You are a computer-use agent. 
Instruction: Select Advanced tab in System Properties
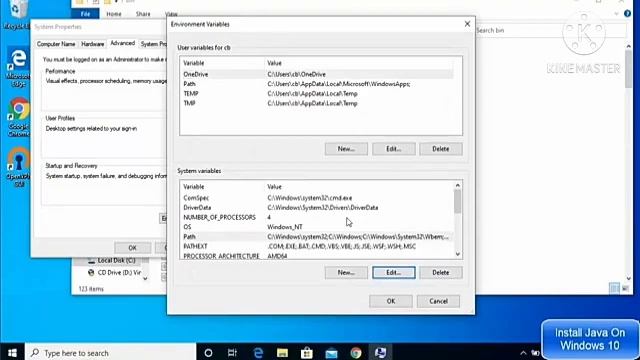click(x=122, y=43)
